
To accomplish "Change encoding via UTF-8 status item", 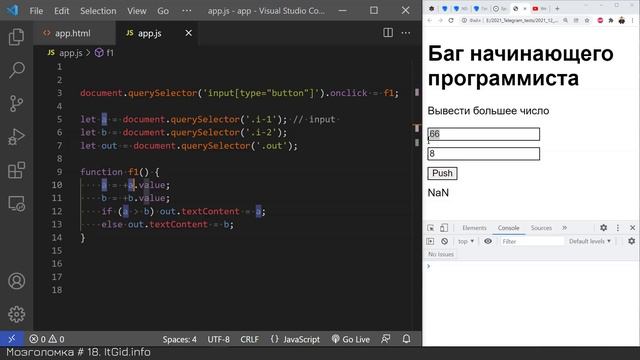I will [x=218, y=339].
